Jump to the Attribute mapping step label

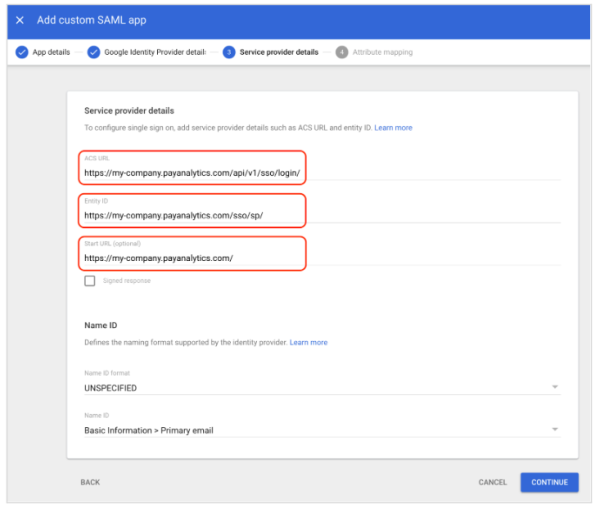(382, 52)
